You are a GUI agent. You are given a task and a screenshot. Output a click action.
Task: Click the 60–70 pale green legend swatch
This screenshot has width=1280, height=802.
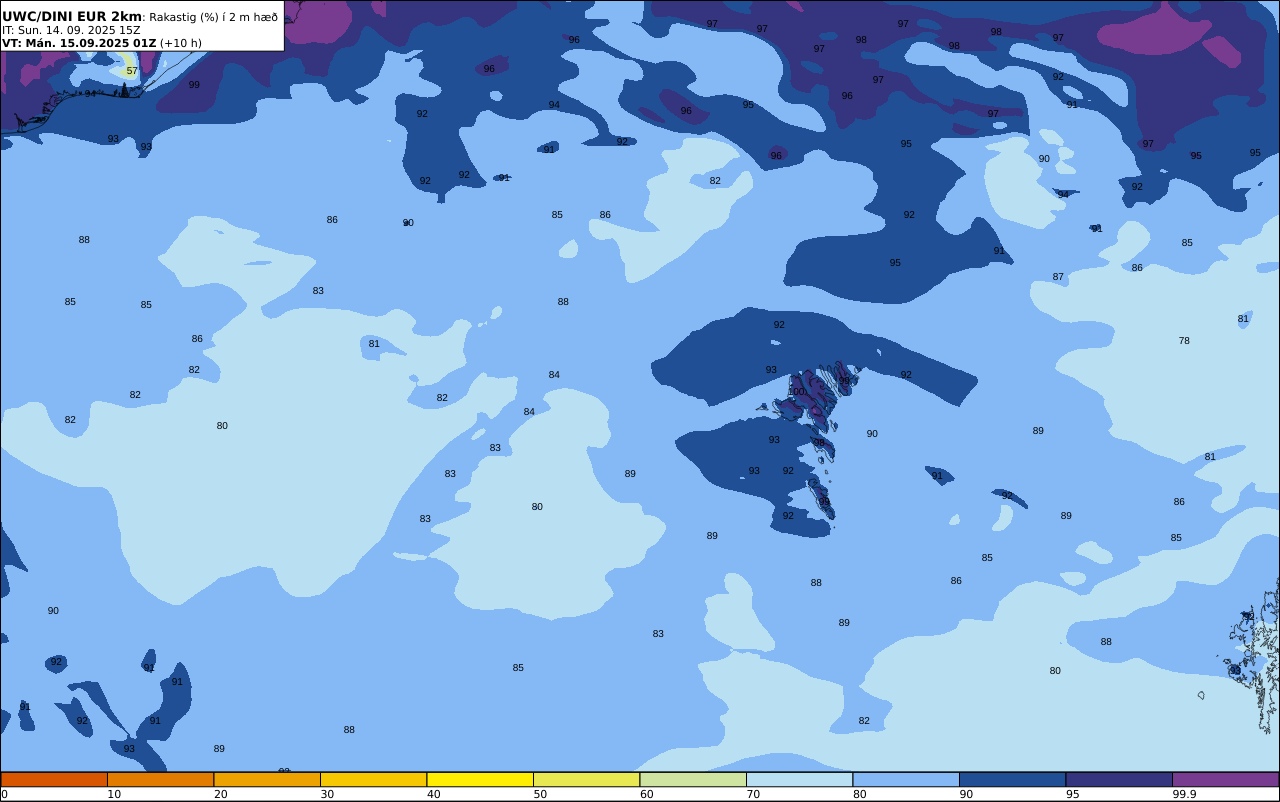click(693, 779)
